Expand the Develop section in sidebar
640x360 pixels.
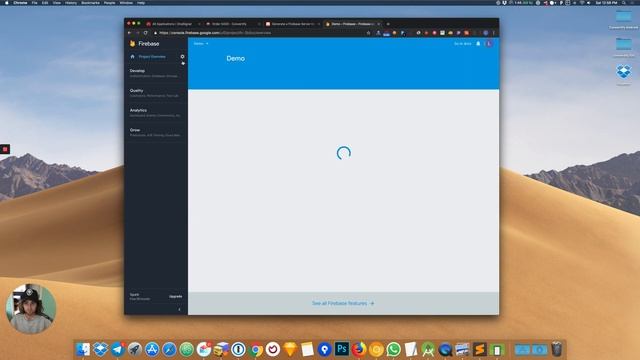pyautogui.click(x=156, y=73)
